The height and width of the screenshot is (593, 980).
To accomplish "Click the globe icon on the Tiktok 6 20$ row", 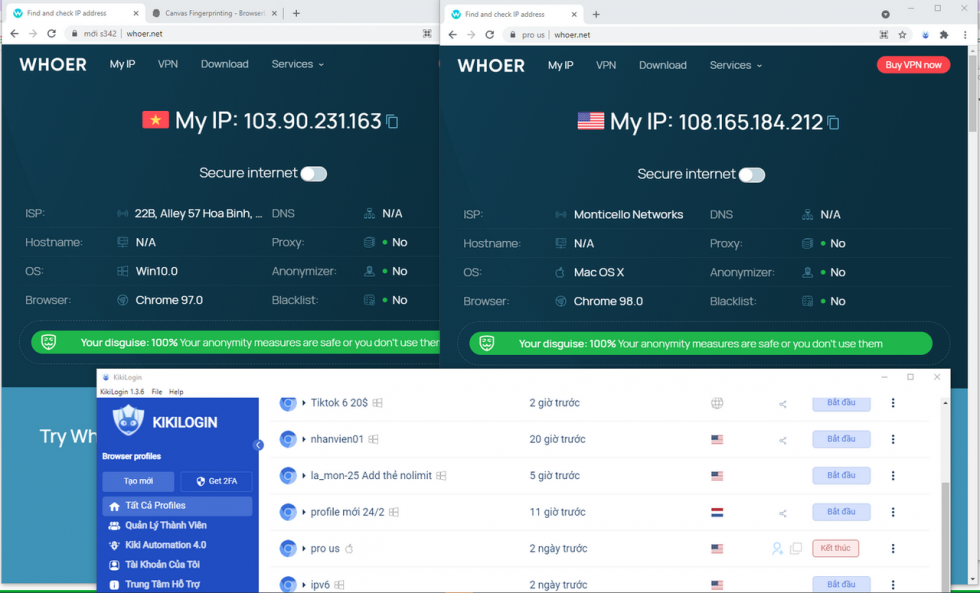I will (x=716, y=402).
